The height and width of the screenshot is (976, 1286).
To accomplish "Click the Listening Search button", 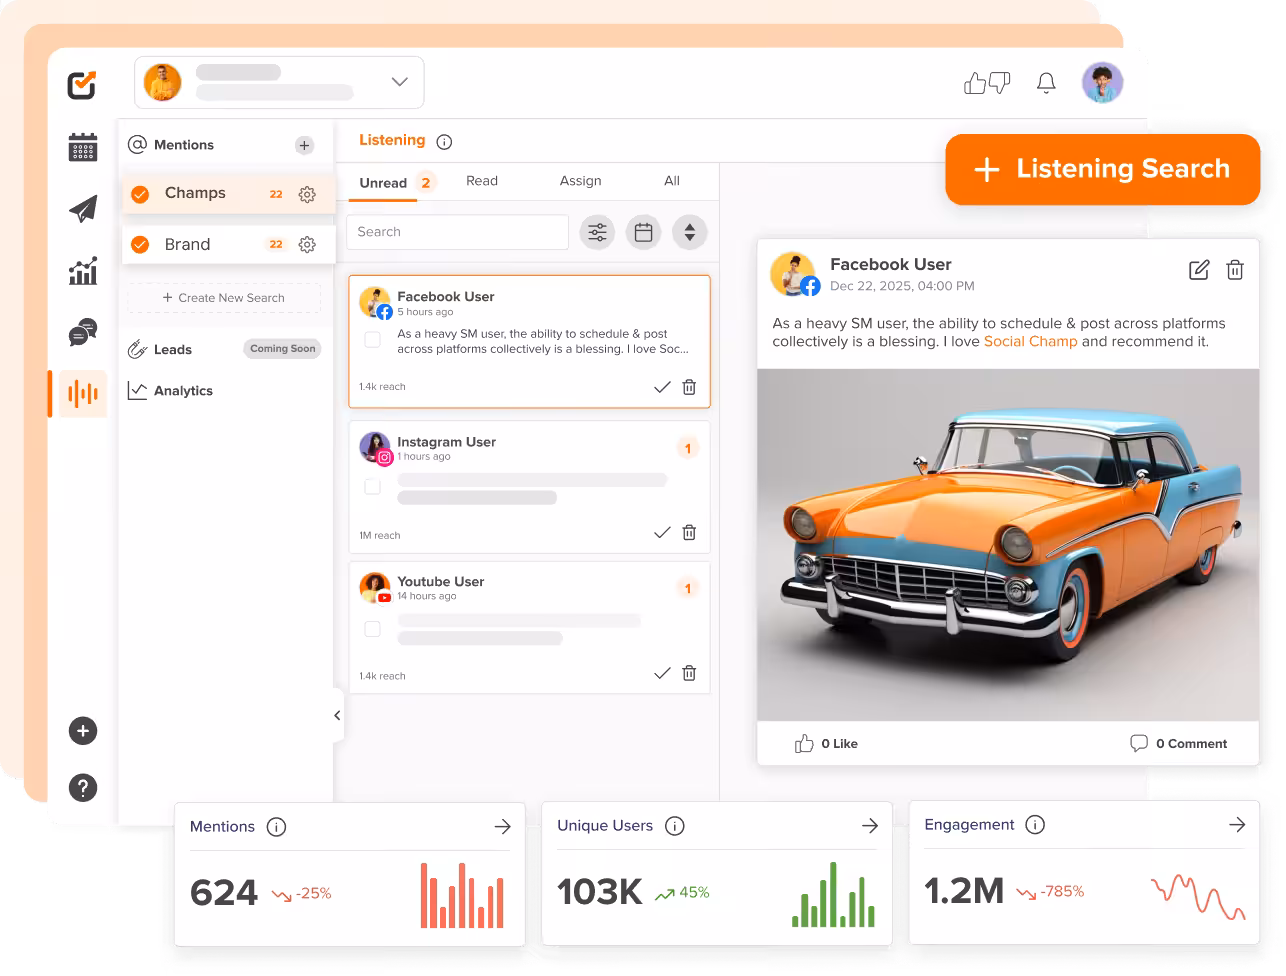I will click(x=1102, y=170).
